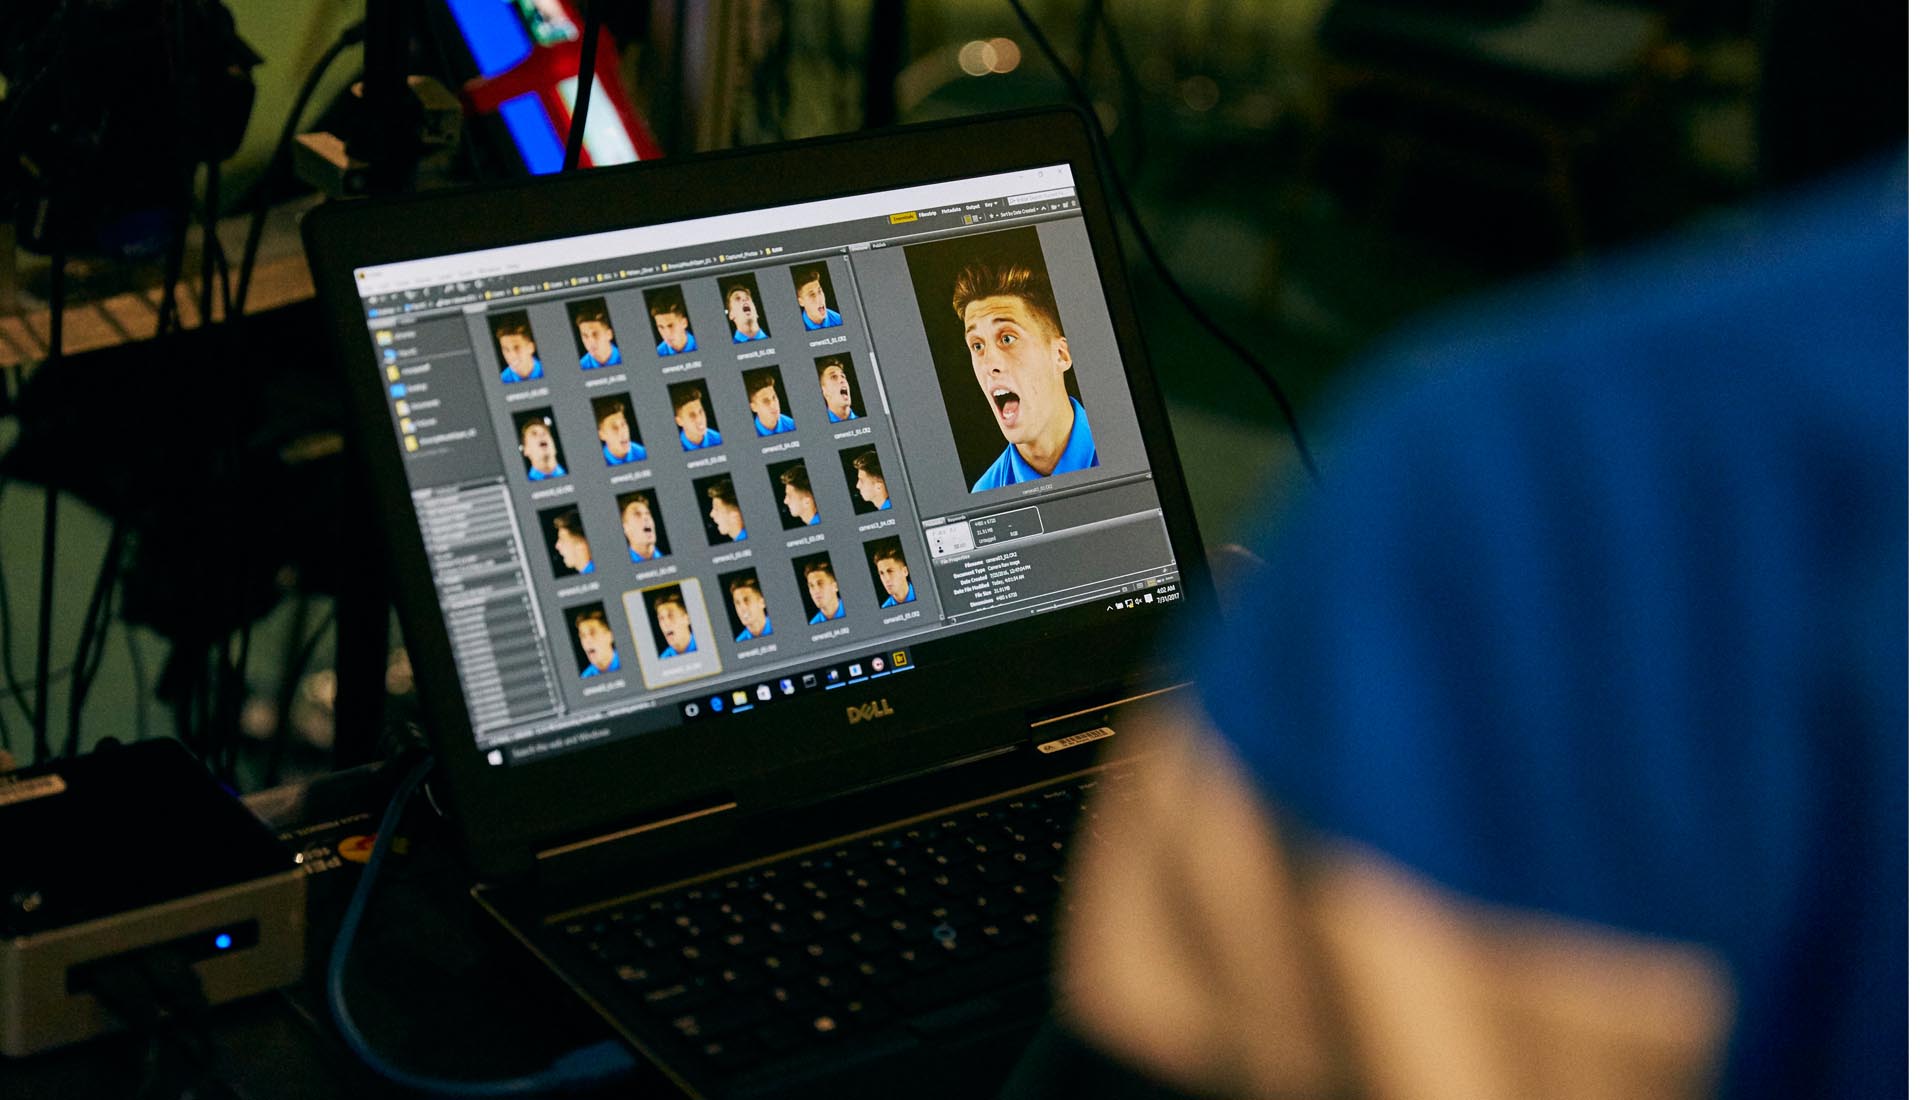Click Captured_Photos folder in the path bar

[741, 255]
